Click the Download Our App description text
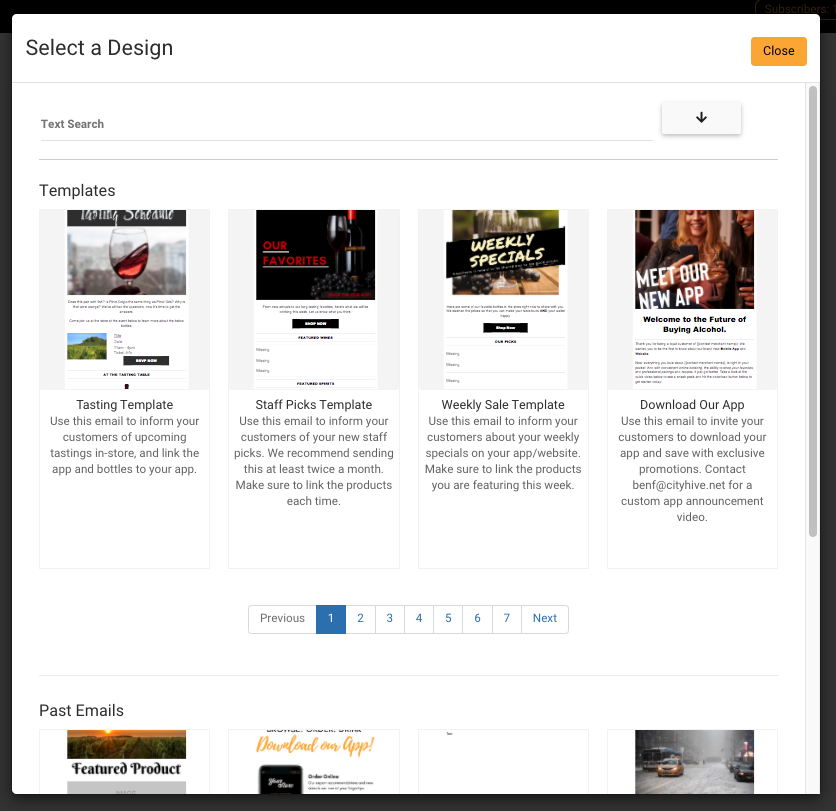This screenshot has width=836, height=811. click(692, 469)
